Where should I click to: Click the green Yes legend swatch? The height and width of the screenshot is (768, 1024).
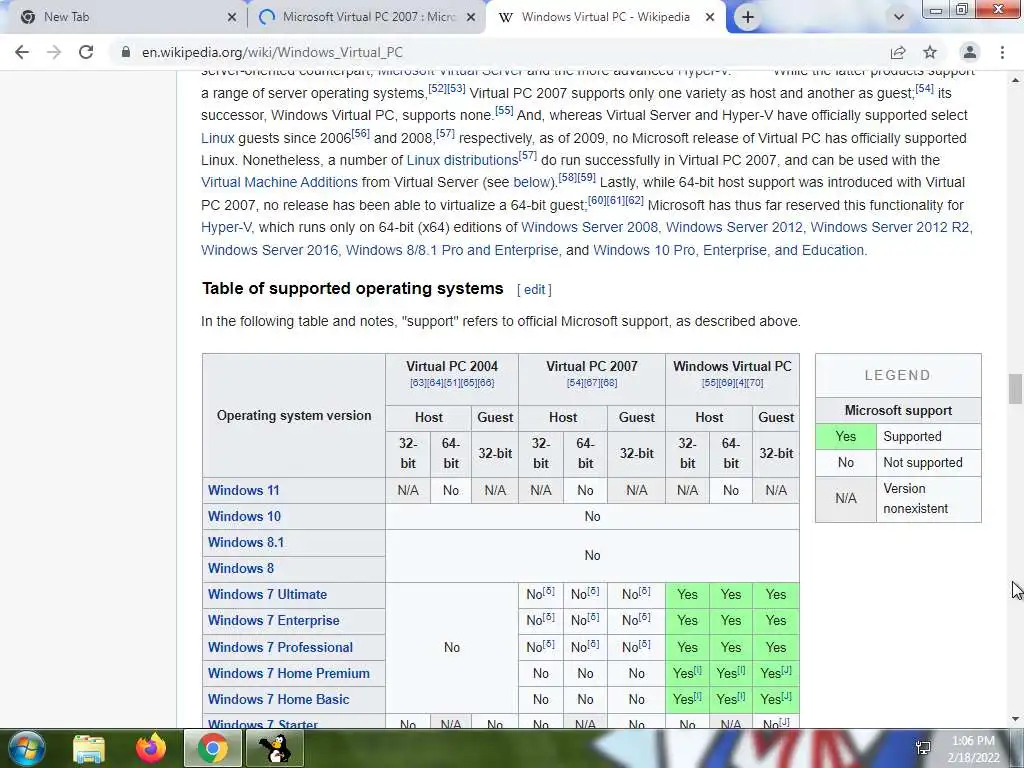pos(846,436)
